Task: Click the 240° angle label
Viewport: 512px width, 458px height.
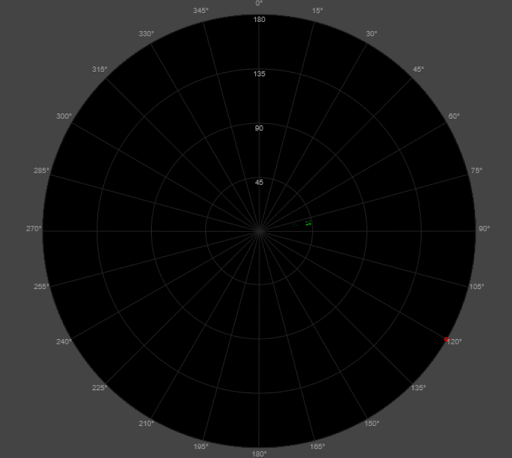Action: coord(64,341)
